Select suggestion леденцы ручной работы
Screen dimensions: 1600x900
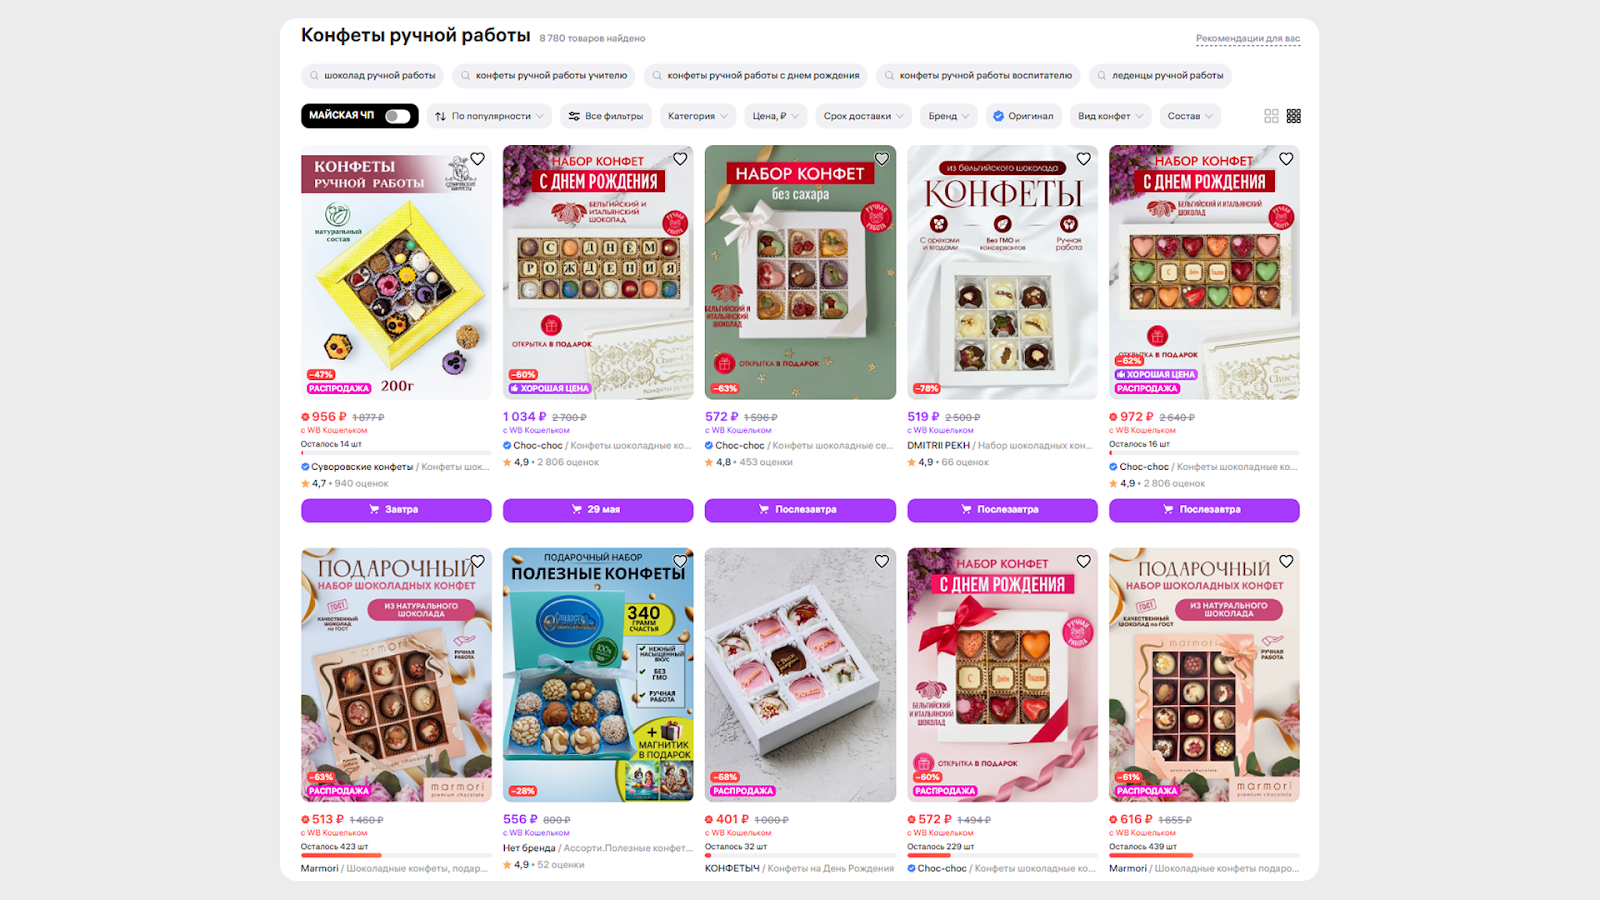(1160, 76)
